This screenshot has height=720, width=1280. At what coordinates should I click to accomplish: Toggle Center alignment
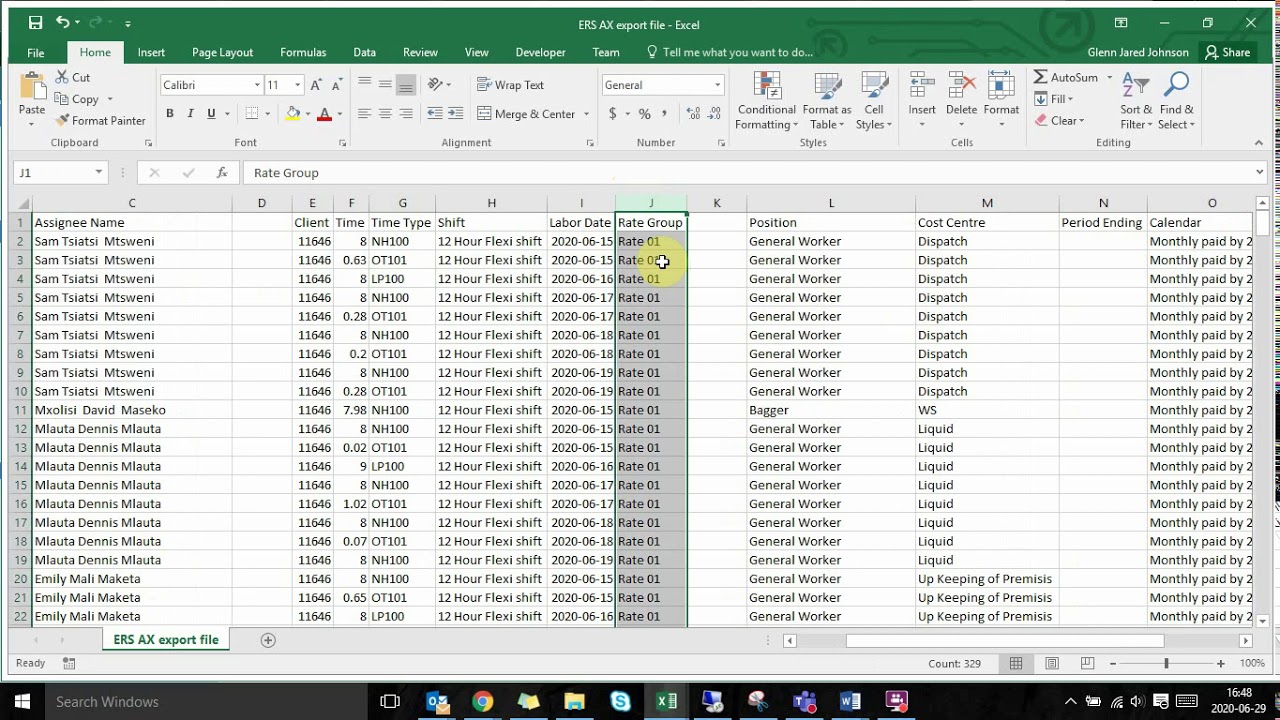[385, 114]
